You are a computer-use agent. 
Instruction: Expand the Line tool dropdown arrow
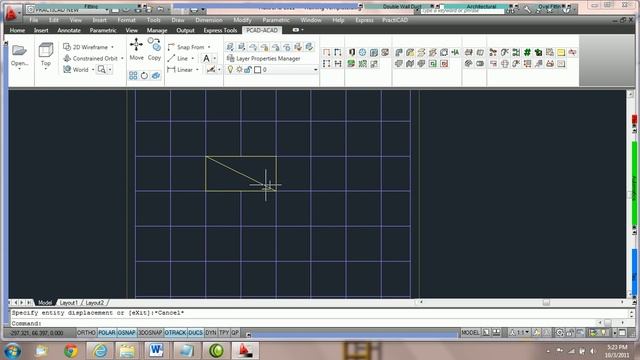pyautogui.click(x=193, y=58)
